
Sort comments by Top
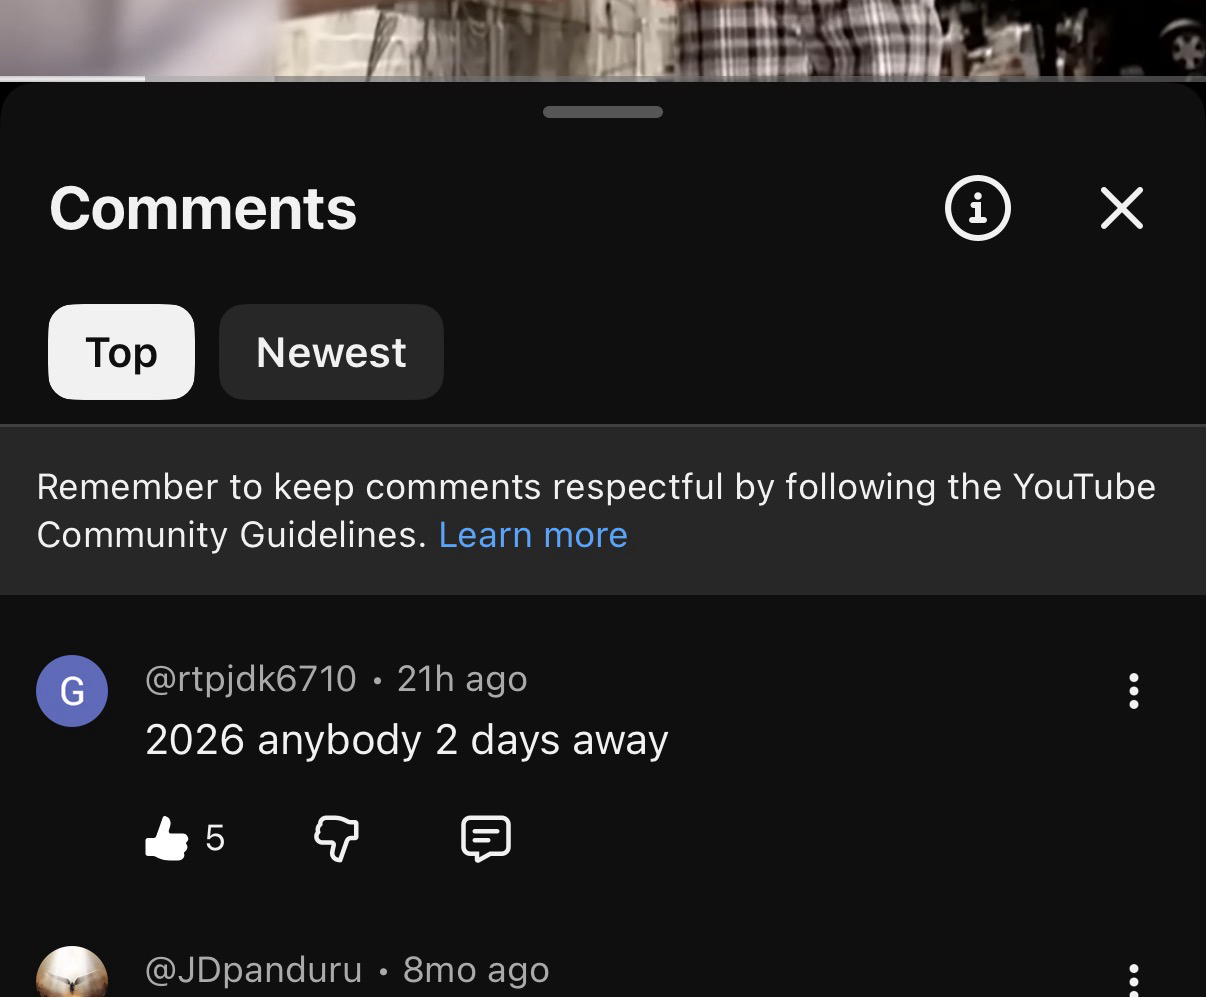(x=121, y=352)
